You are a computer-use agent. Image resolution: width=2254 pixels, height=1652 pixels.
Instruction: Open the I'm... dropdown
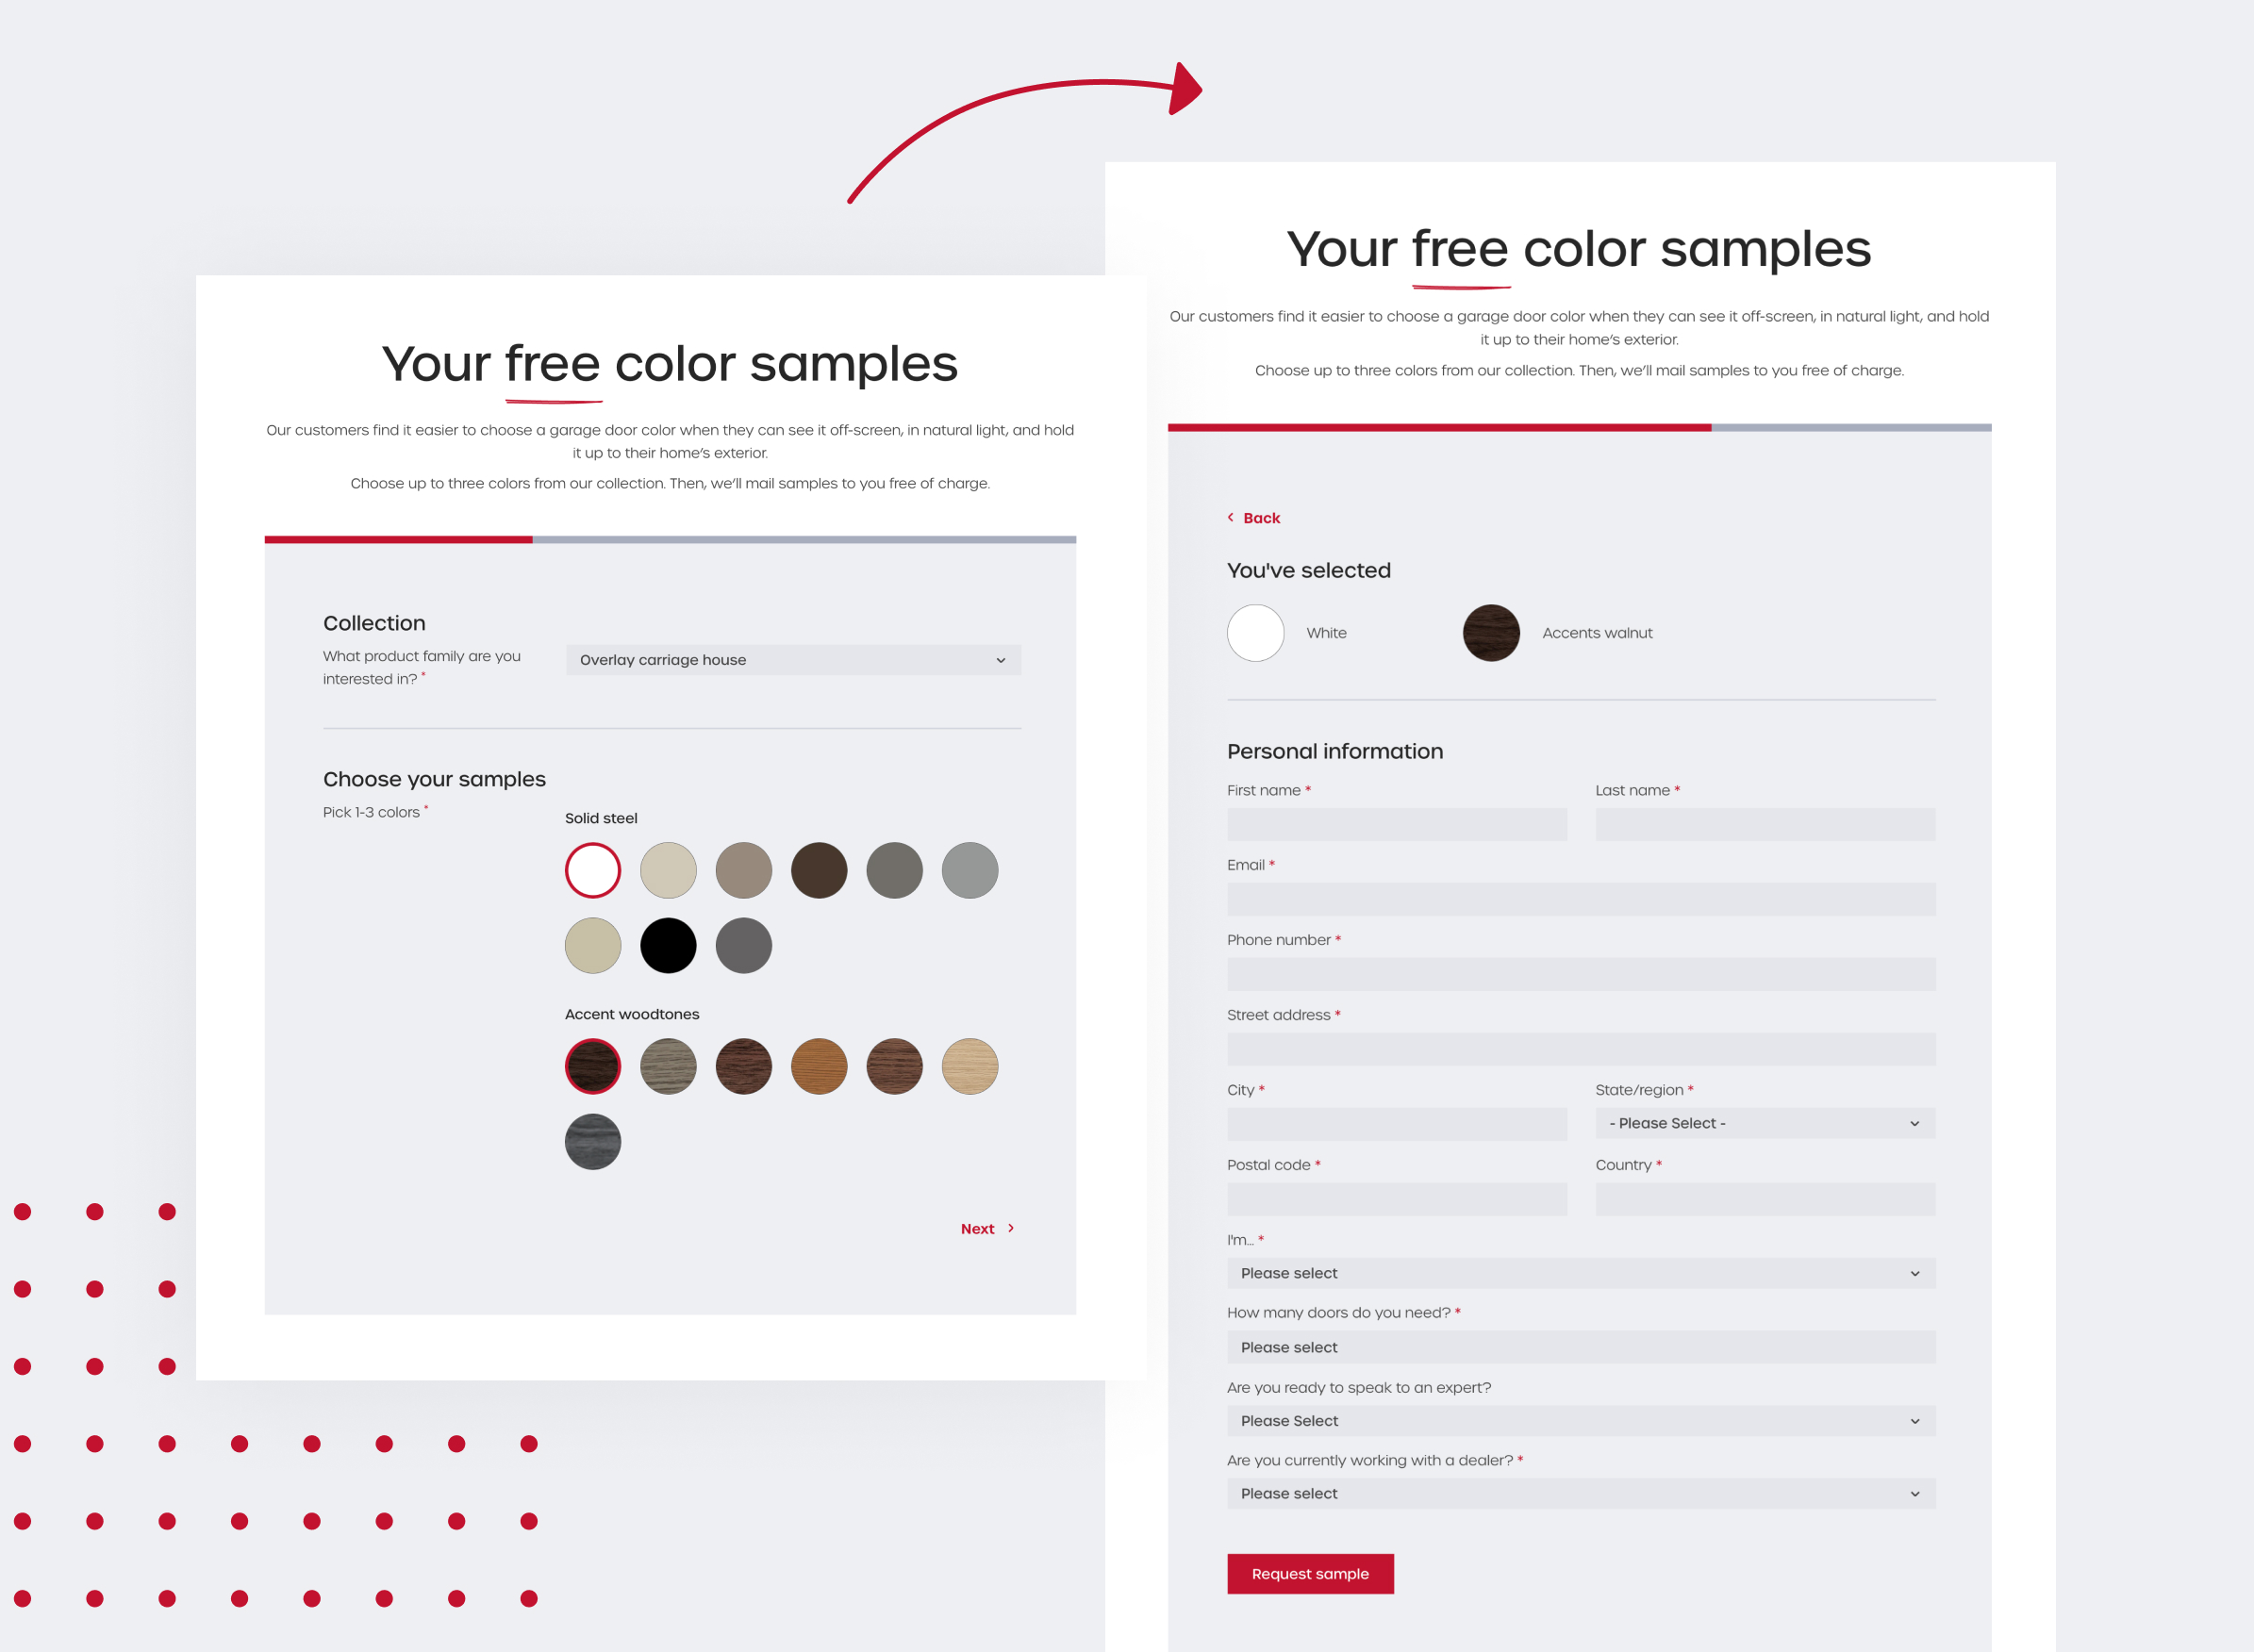[1580, 1273]
